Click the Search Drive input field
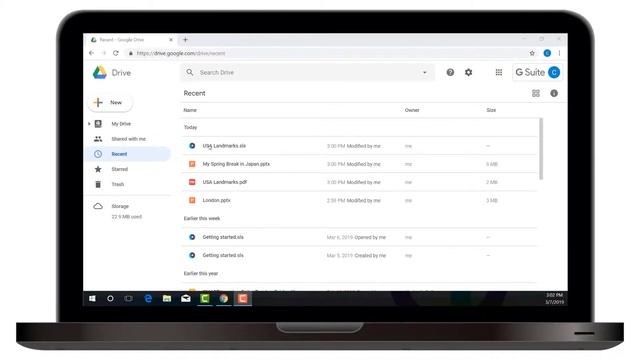The height and width of the screenshot is (360, 640). [x=308, y=72]
